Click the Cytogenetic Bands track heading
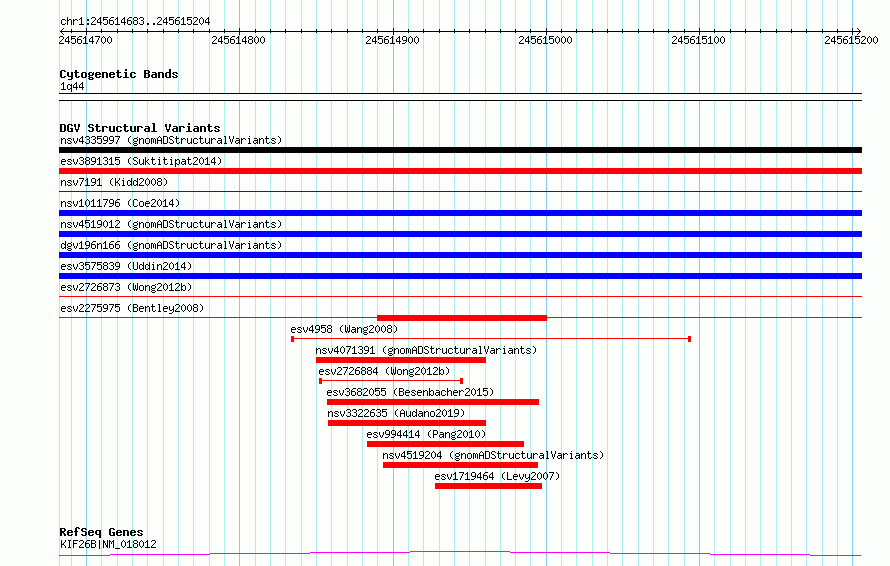890x566 pixels. pos(119,74)
